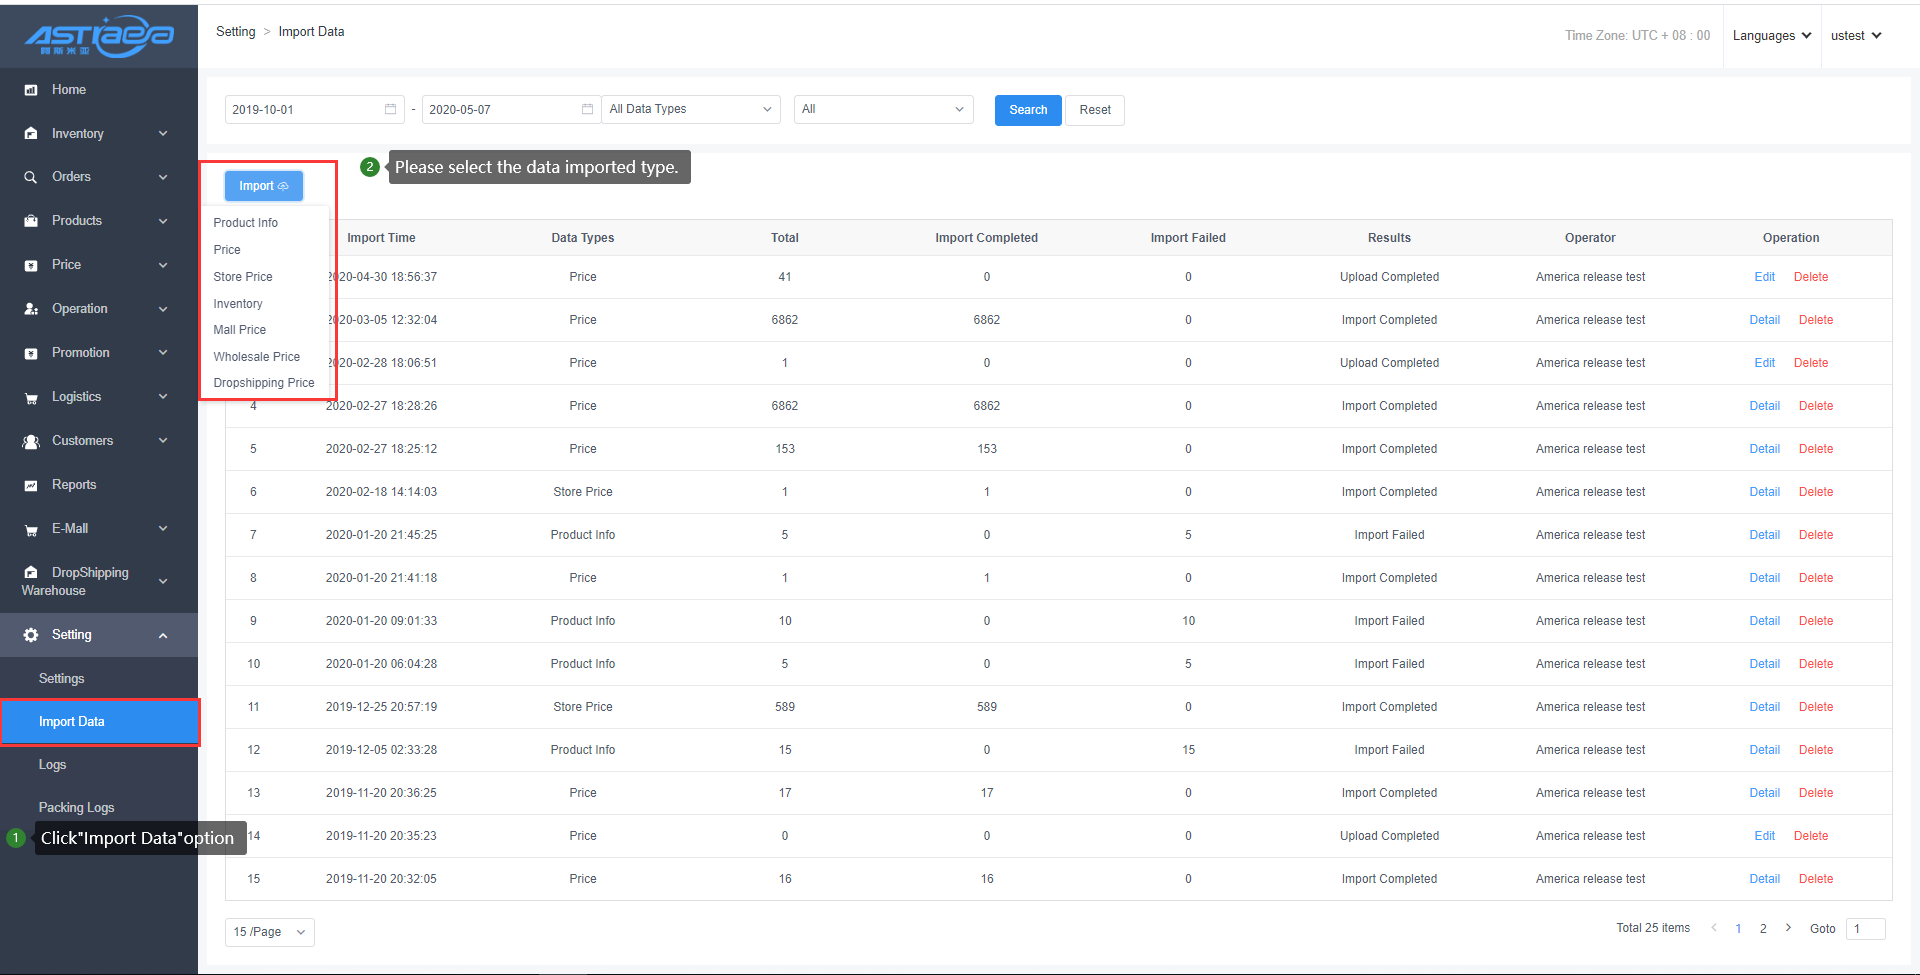This screenshot has height=975, width=1920.
Task: Click the Setting gear icon
Action: [x=31, y=635]
